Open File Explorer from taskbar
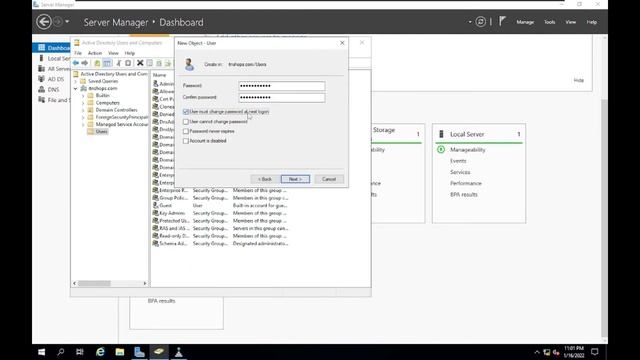This screenshot has height=360, width=640. tap(120, 352)
